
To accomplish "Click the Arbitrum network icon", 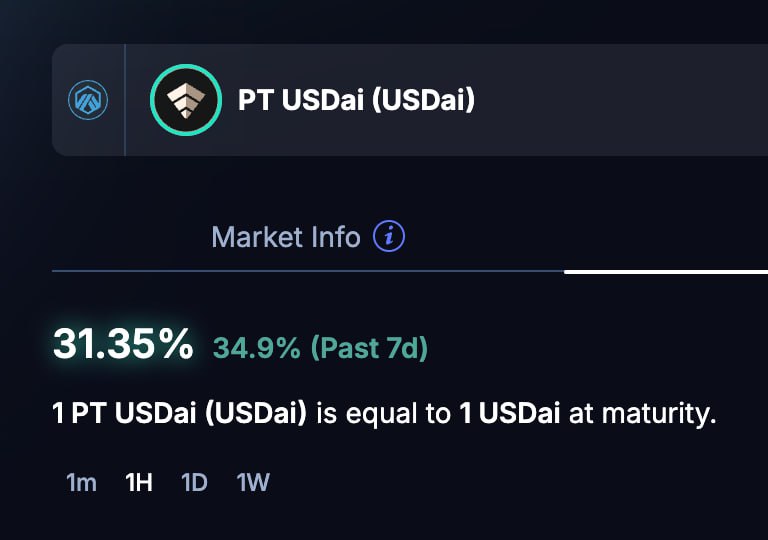I will (88, 100).
